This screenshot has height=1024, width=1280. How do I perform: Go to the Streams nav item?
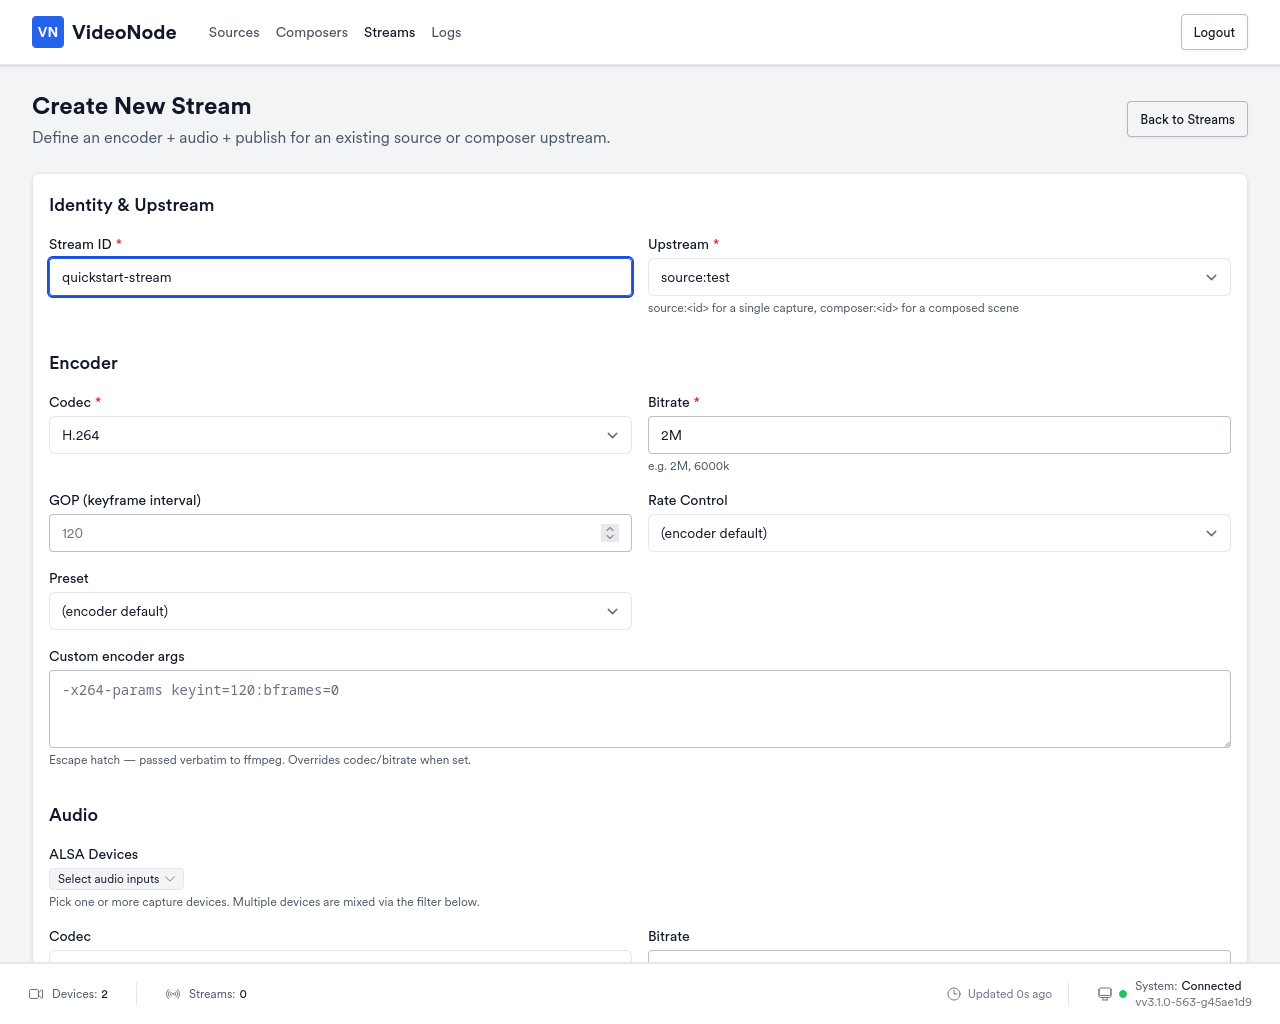(389, 32)
